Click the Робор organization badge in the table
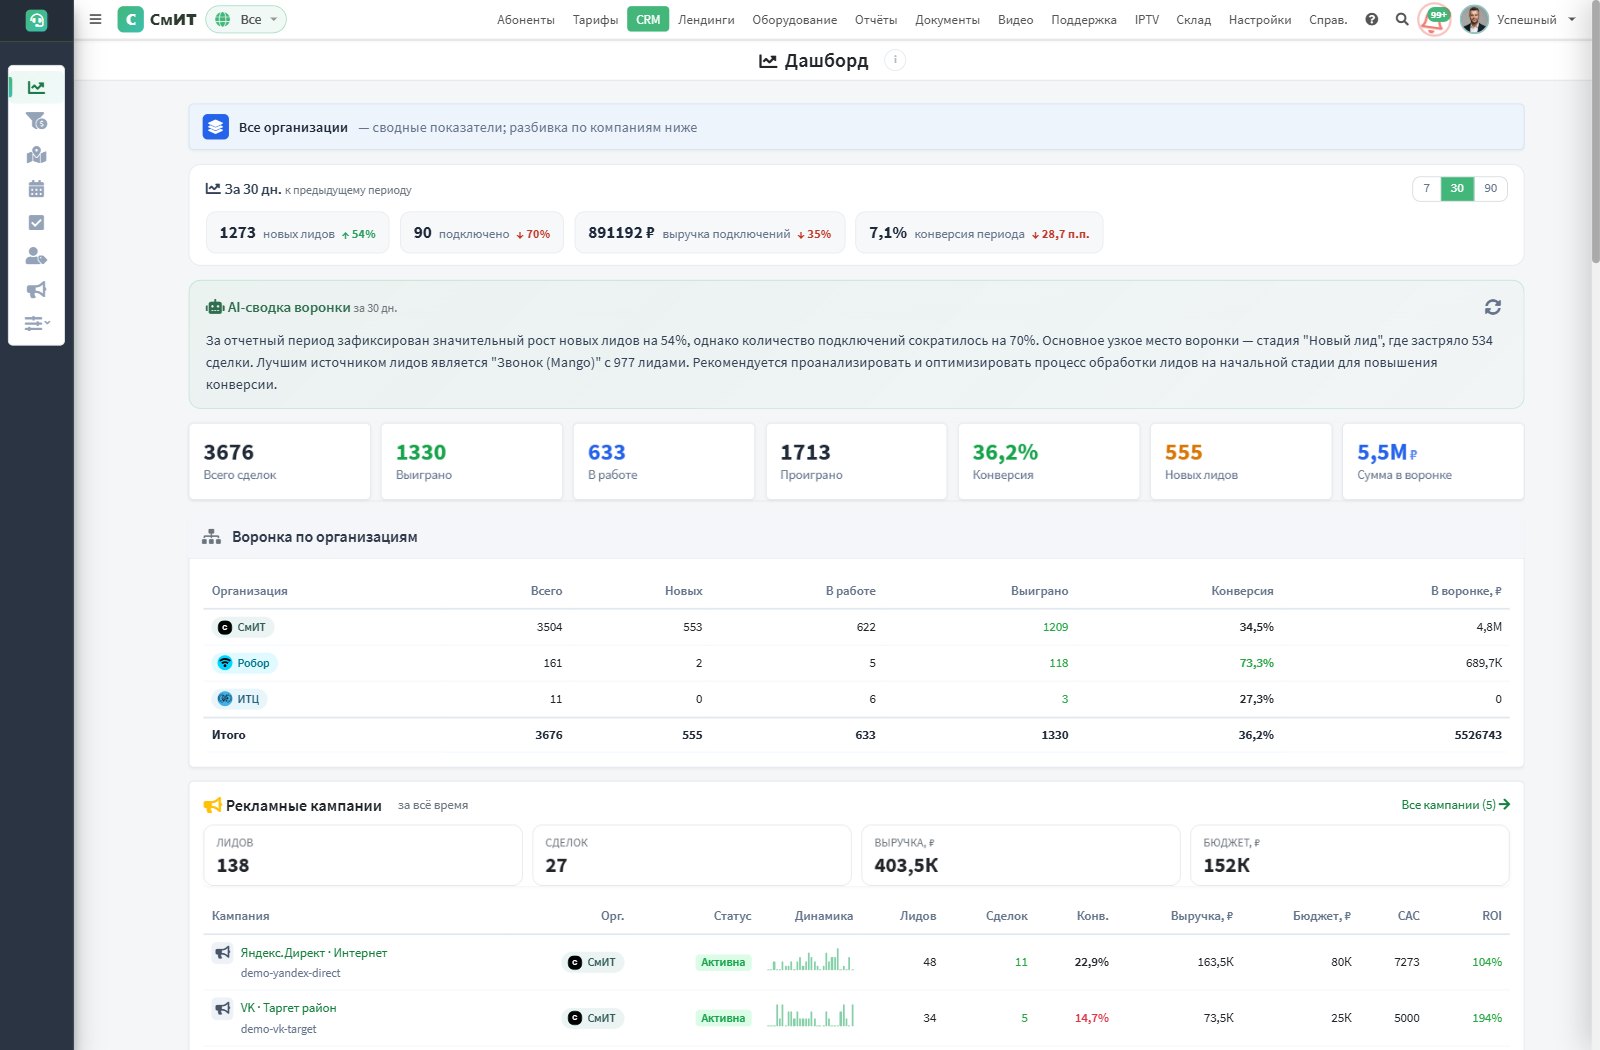 click(244, 663)
